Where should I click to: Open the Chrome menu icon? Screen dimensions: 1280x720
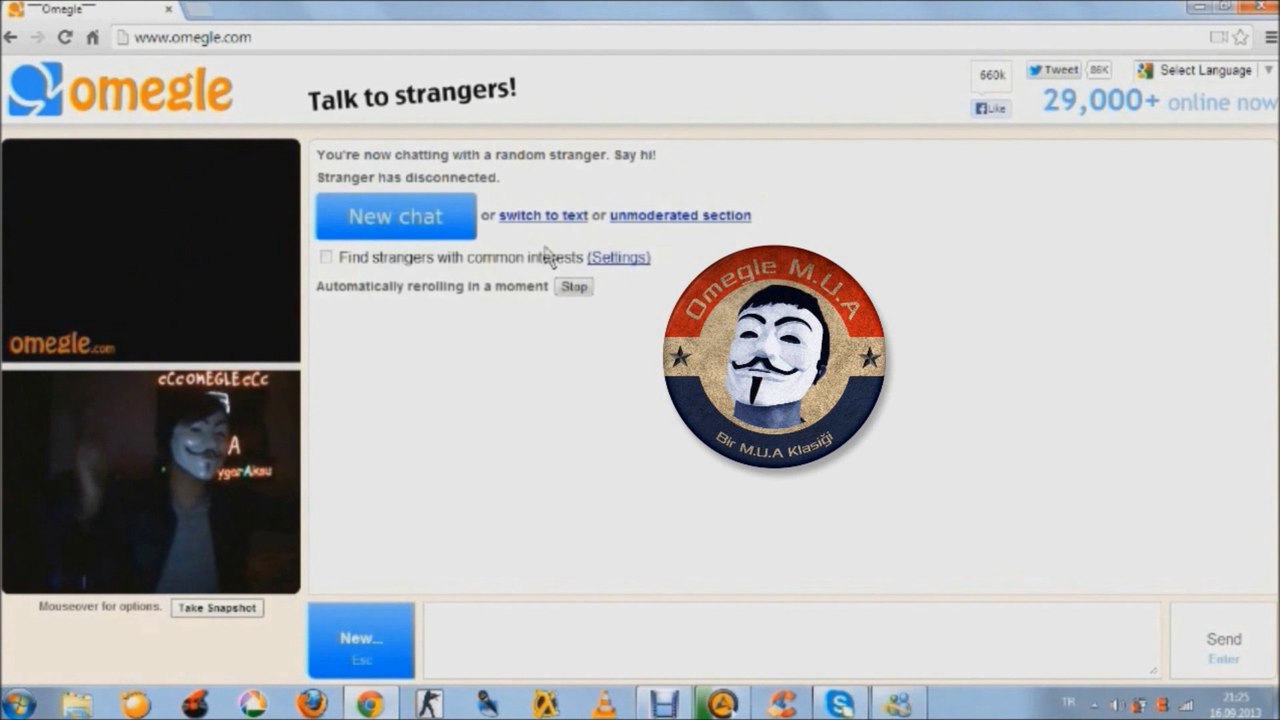tap(1271, 37)
